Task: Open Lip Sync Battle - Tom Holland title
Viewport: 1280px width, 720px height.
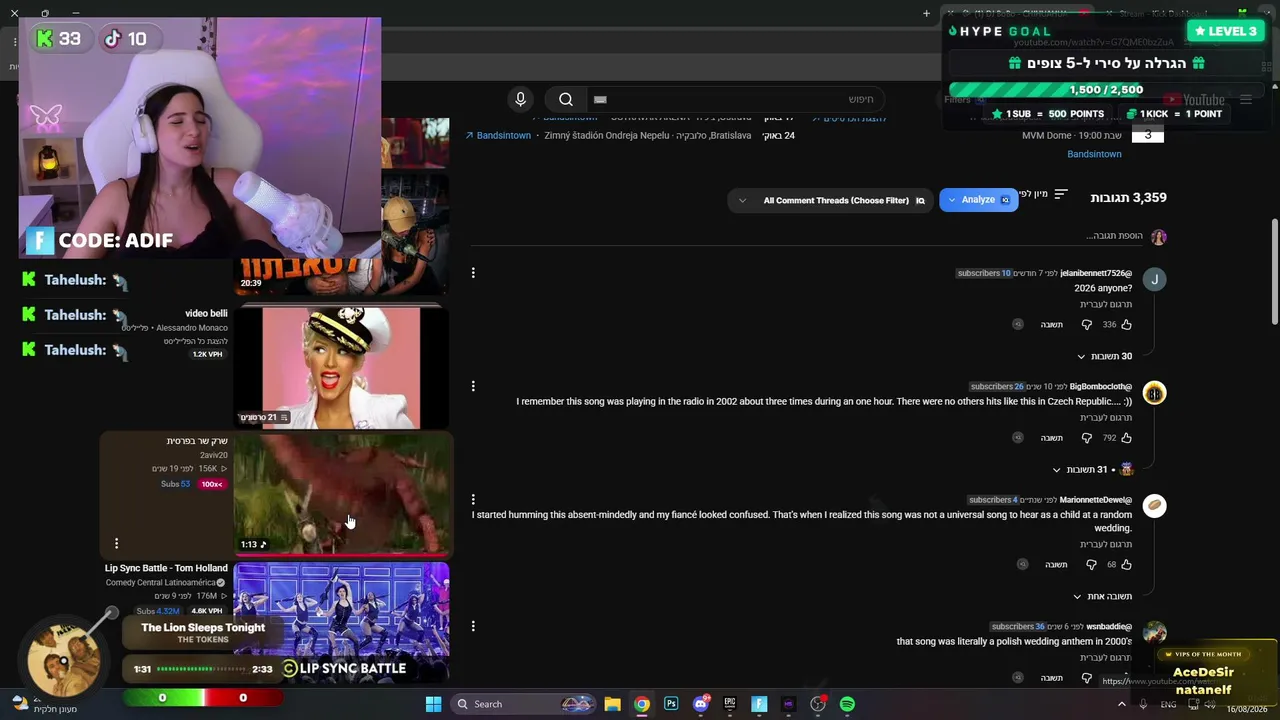Action: click(166, 568)
